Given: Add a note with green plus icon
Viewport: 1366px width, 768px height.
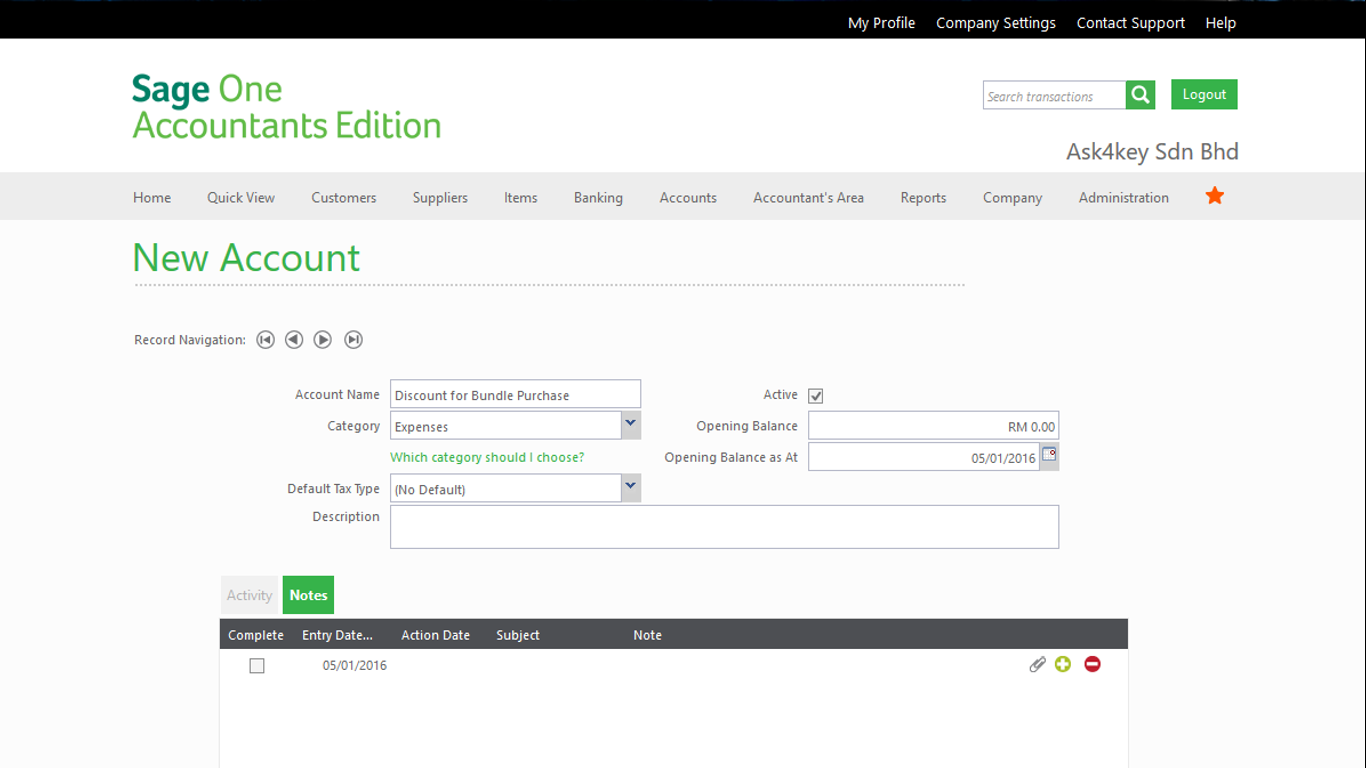Looking at the screenshot, I should point(1063,664).
